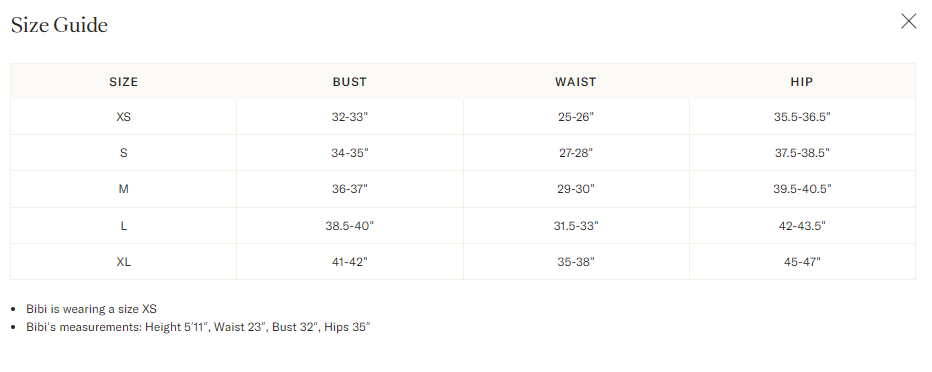The image size is (932, 372).
Task: Click the BUST column header
Action: click(x=350, y=82)
